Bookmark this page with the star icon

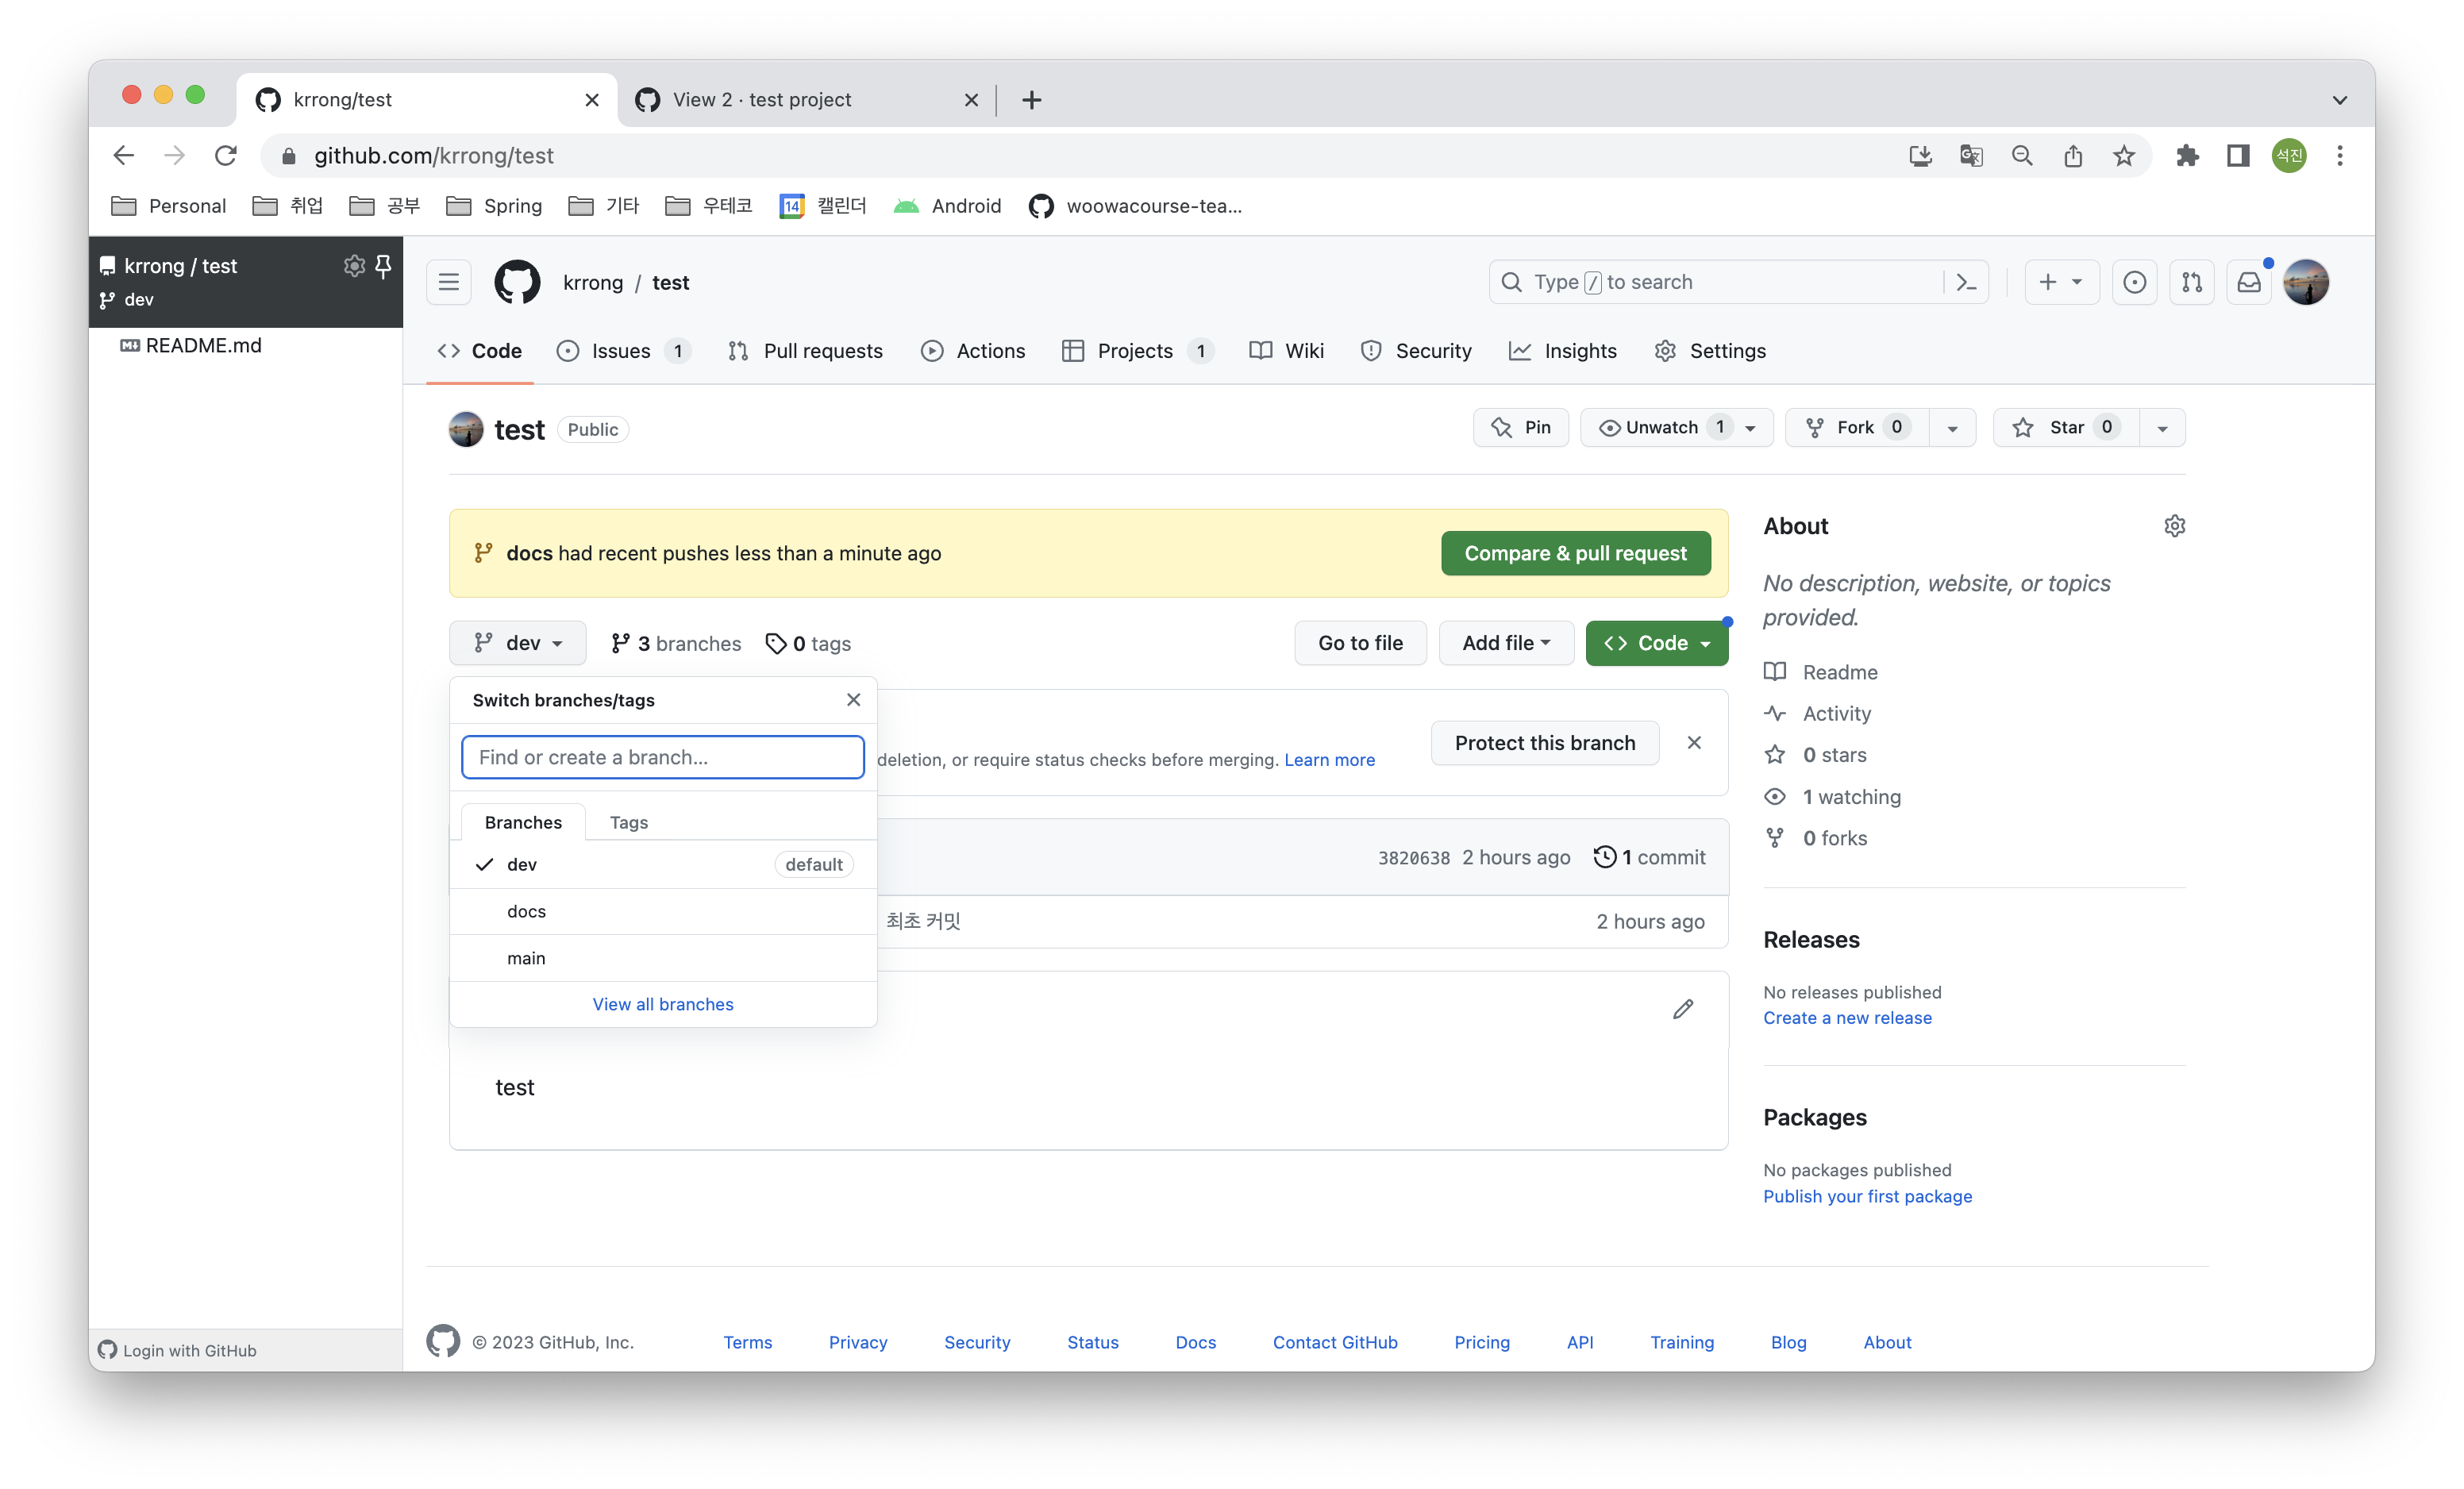[x=2124, y=156]
